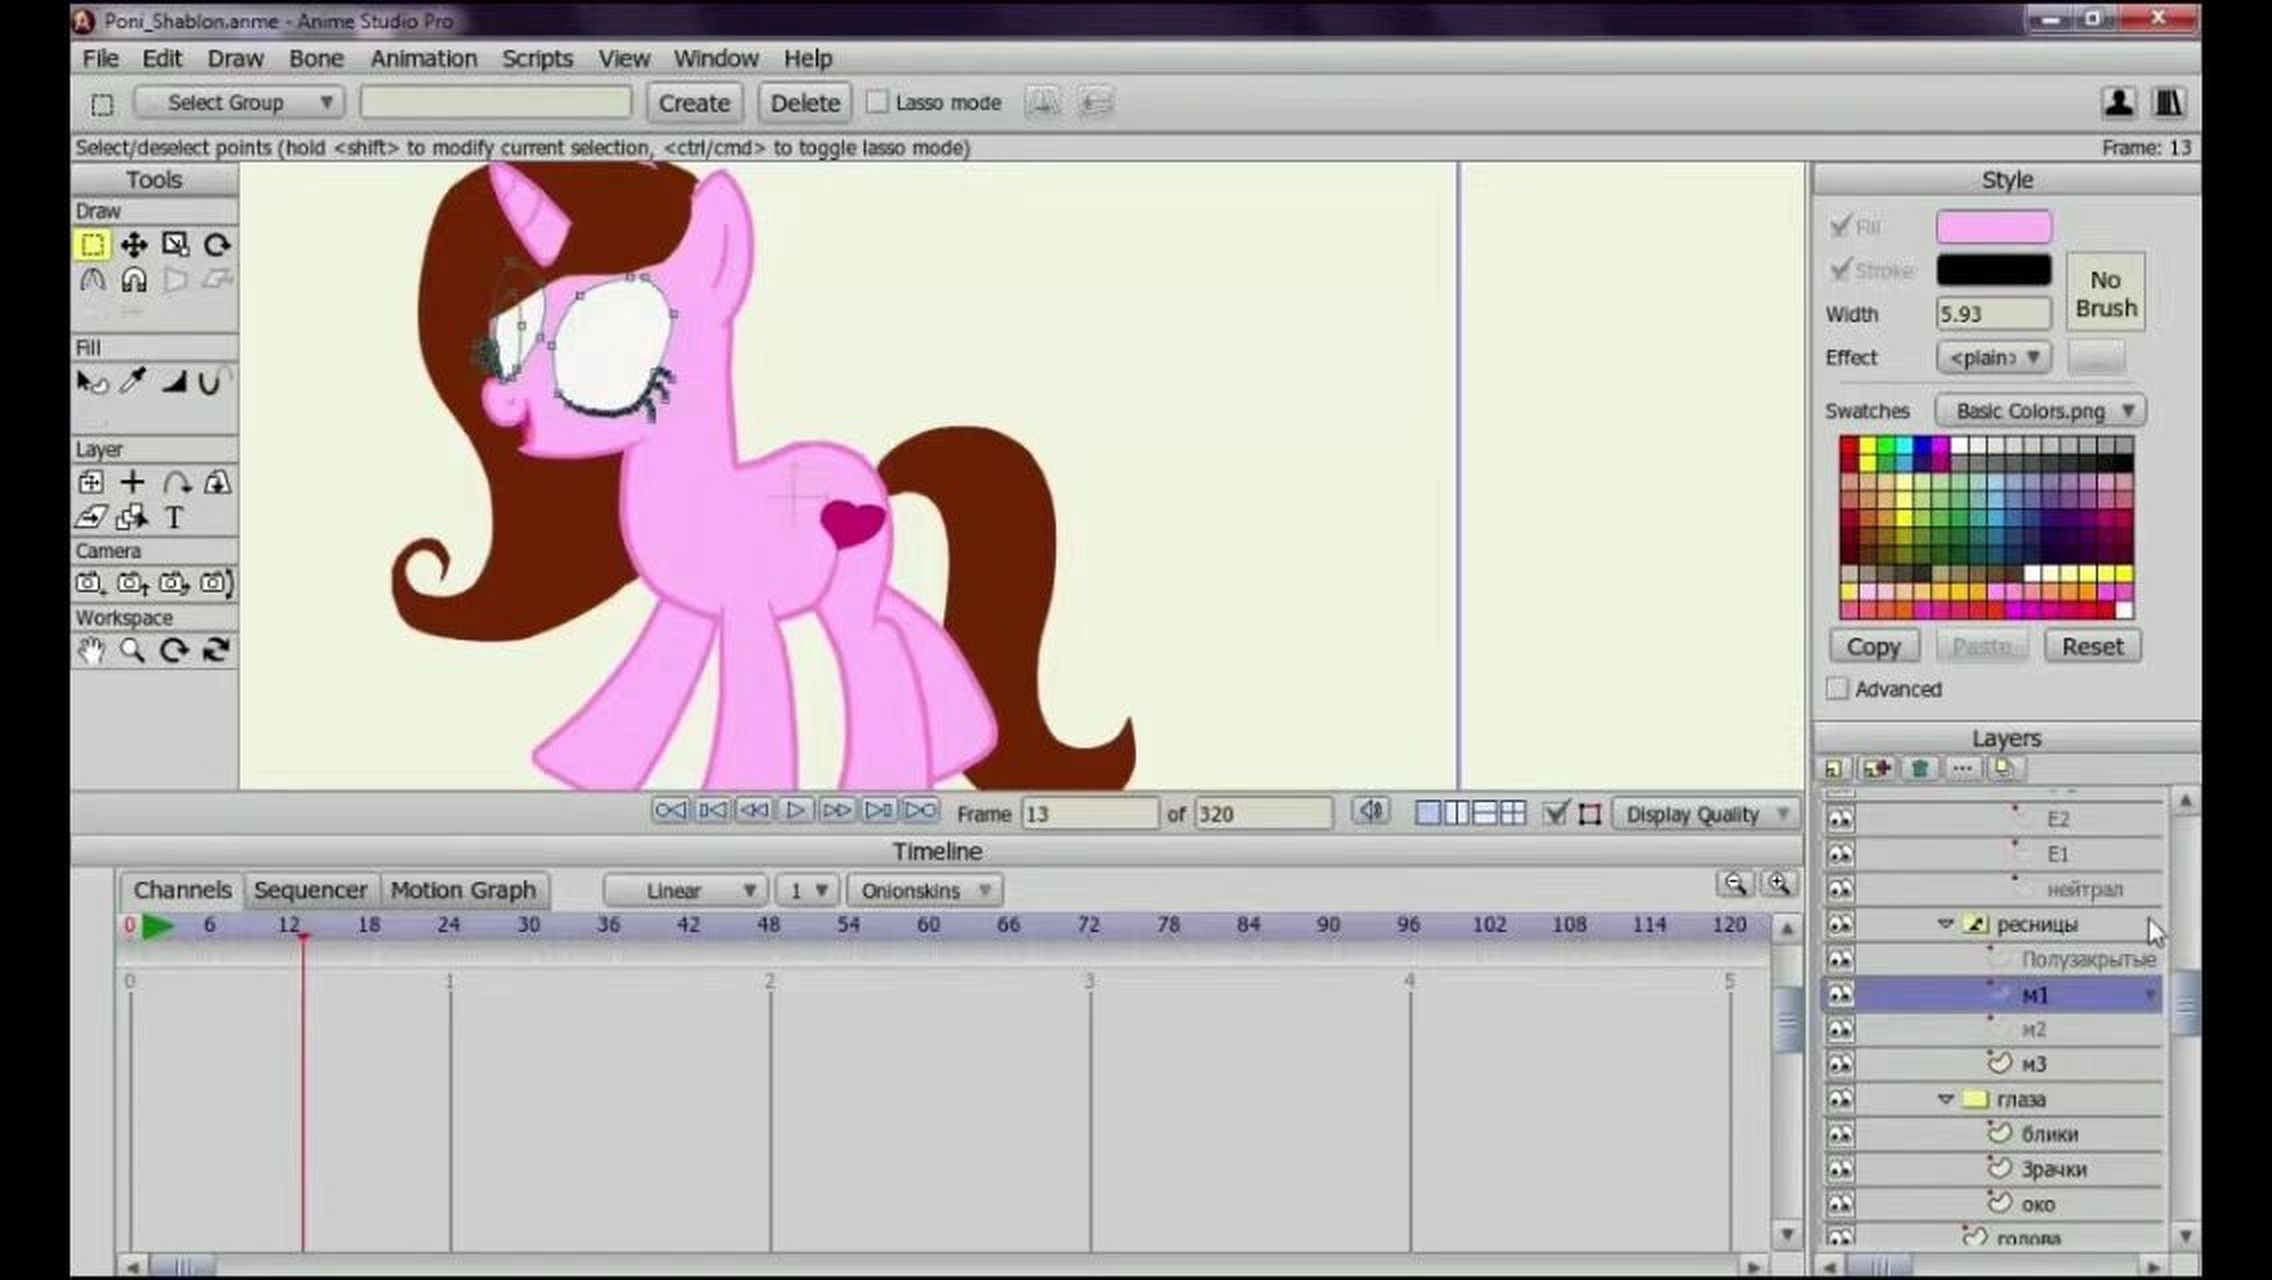Select the Zoom Workspace magnifier tool
This screenshot has height=1280, width=2272.
click(132, 651)
